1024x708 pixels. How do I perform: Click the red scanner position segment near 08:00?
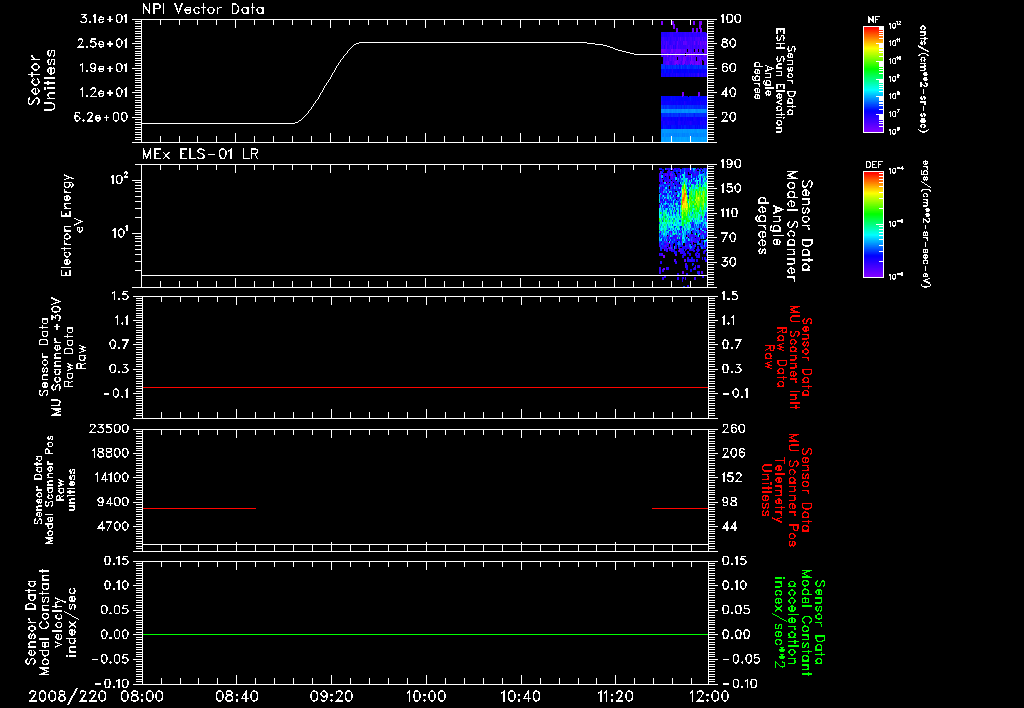click(x=199, y=508)
